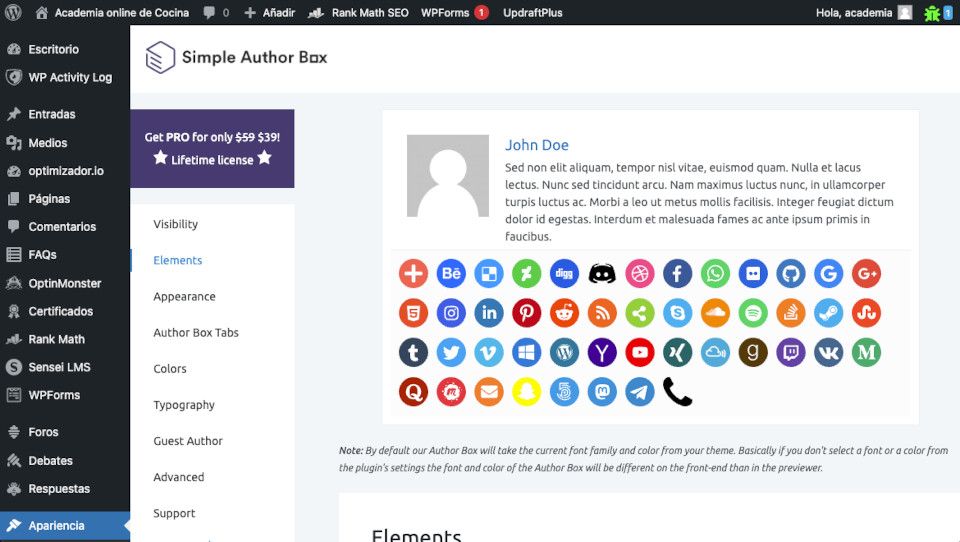Screen dimensions: 960x542
Task: Open WPForms in the admin bar
Action: click(455, 12)
